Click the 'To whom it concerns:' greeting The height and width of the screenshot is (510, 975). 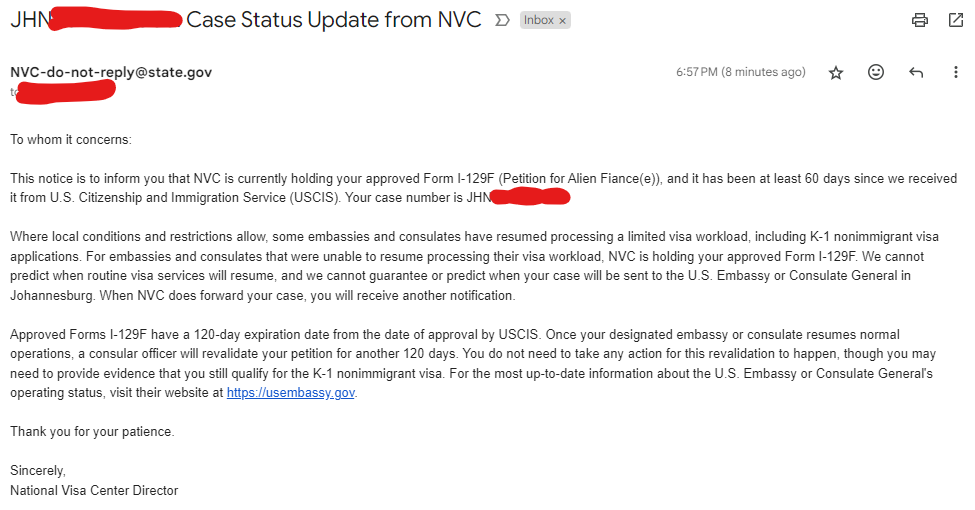pos(71,139)
